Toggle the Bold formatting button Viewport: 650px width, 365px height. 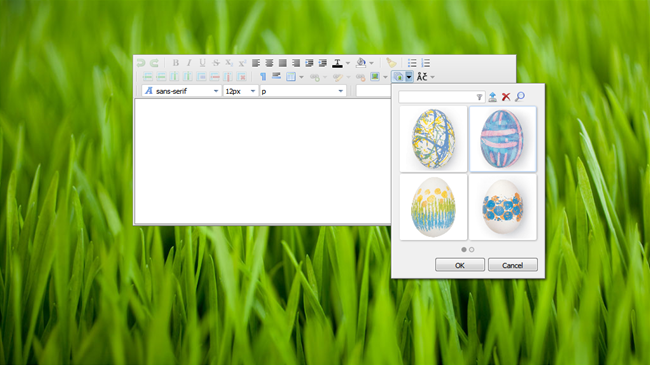click(176, 63)
